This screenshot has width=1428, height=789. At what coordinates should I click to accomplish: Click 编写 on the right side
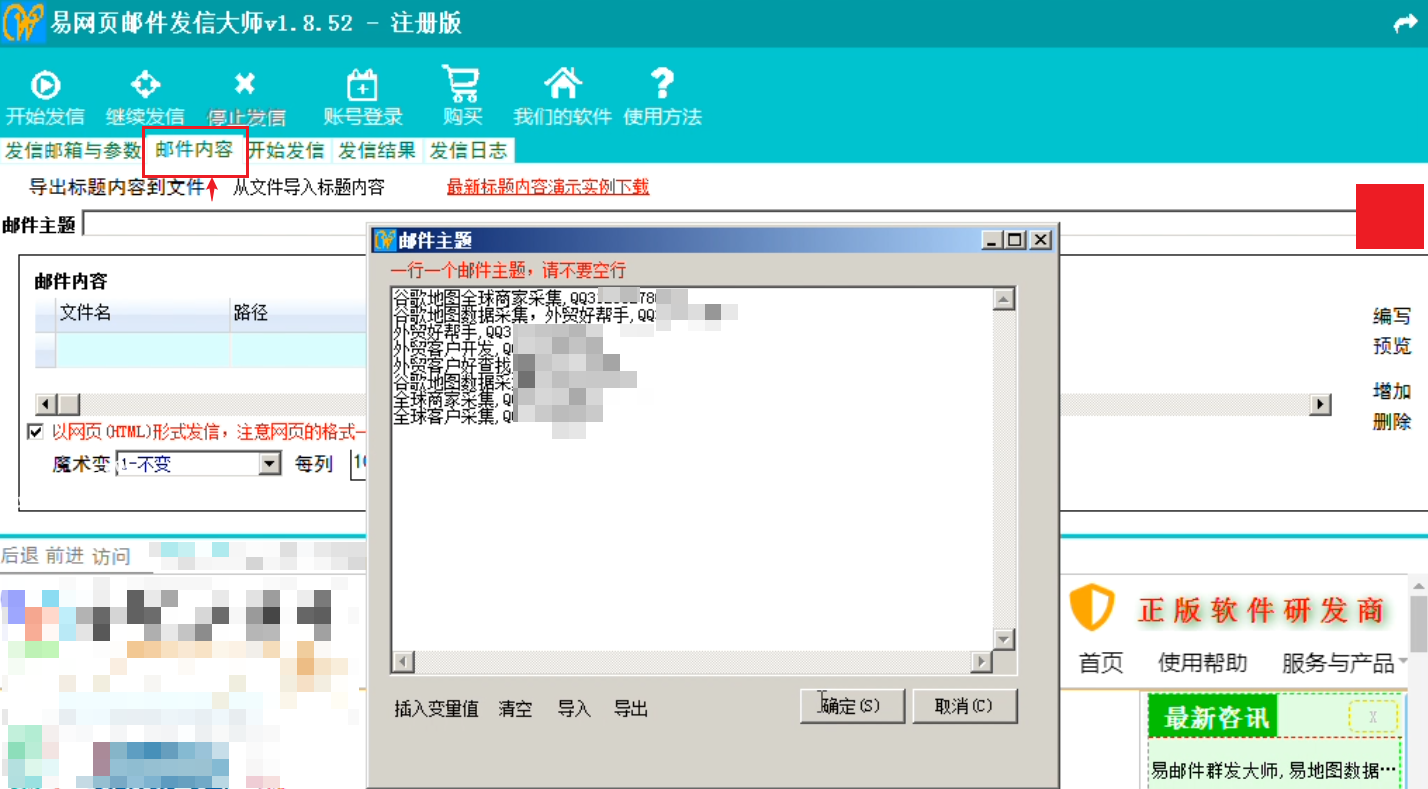tap(1392, 317)
